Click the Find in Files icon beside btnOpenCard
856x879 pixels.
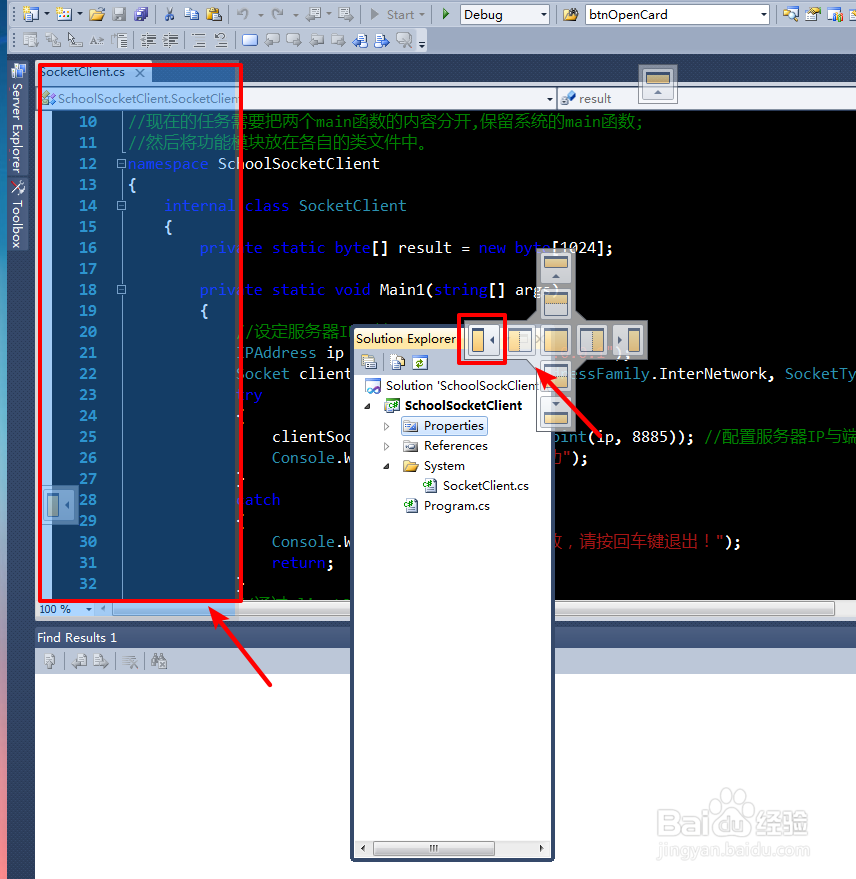[570, 15]
